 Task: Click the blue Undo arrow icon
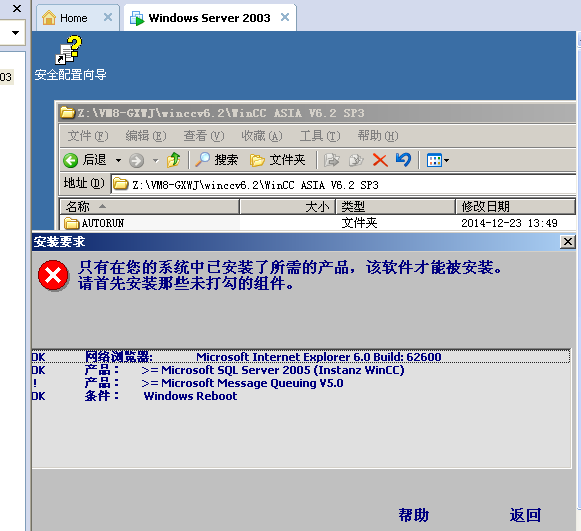(x=403, y=160)
